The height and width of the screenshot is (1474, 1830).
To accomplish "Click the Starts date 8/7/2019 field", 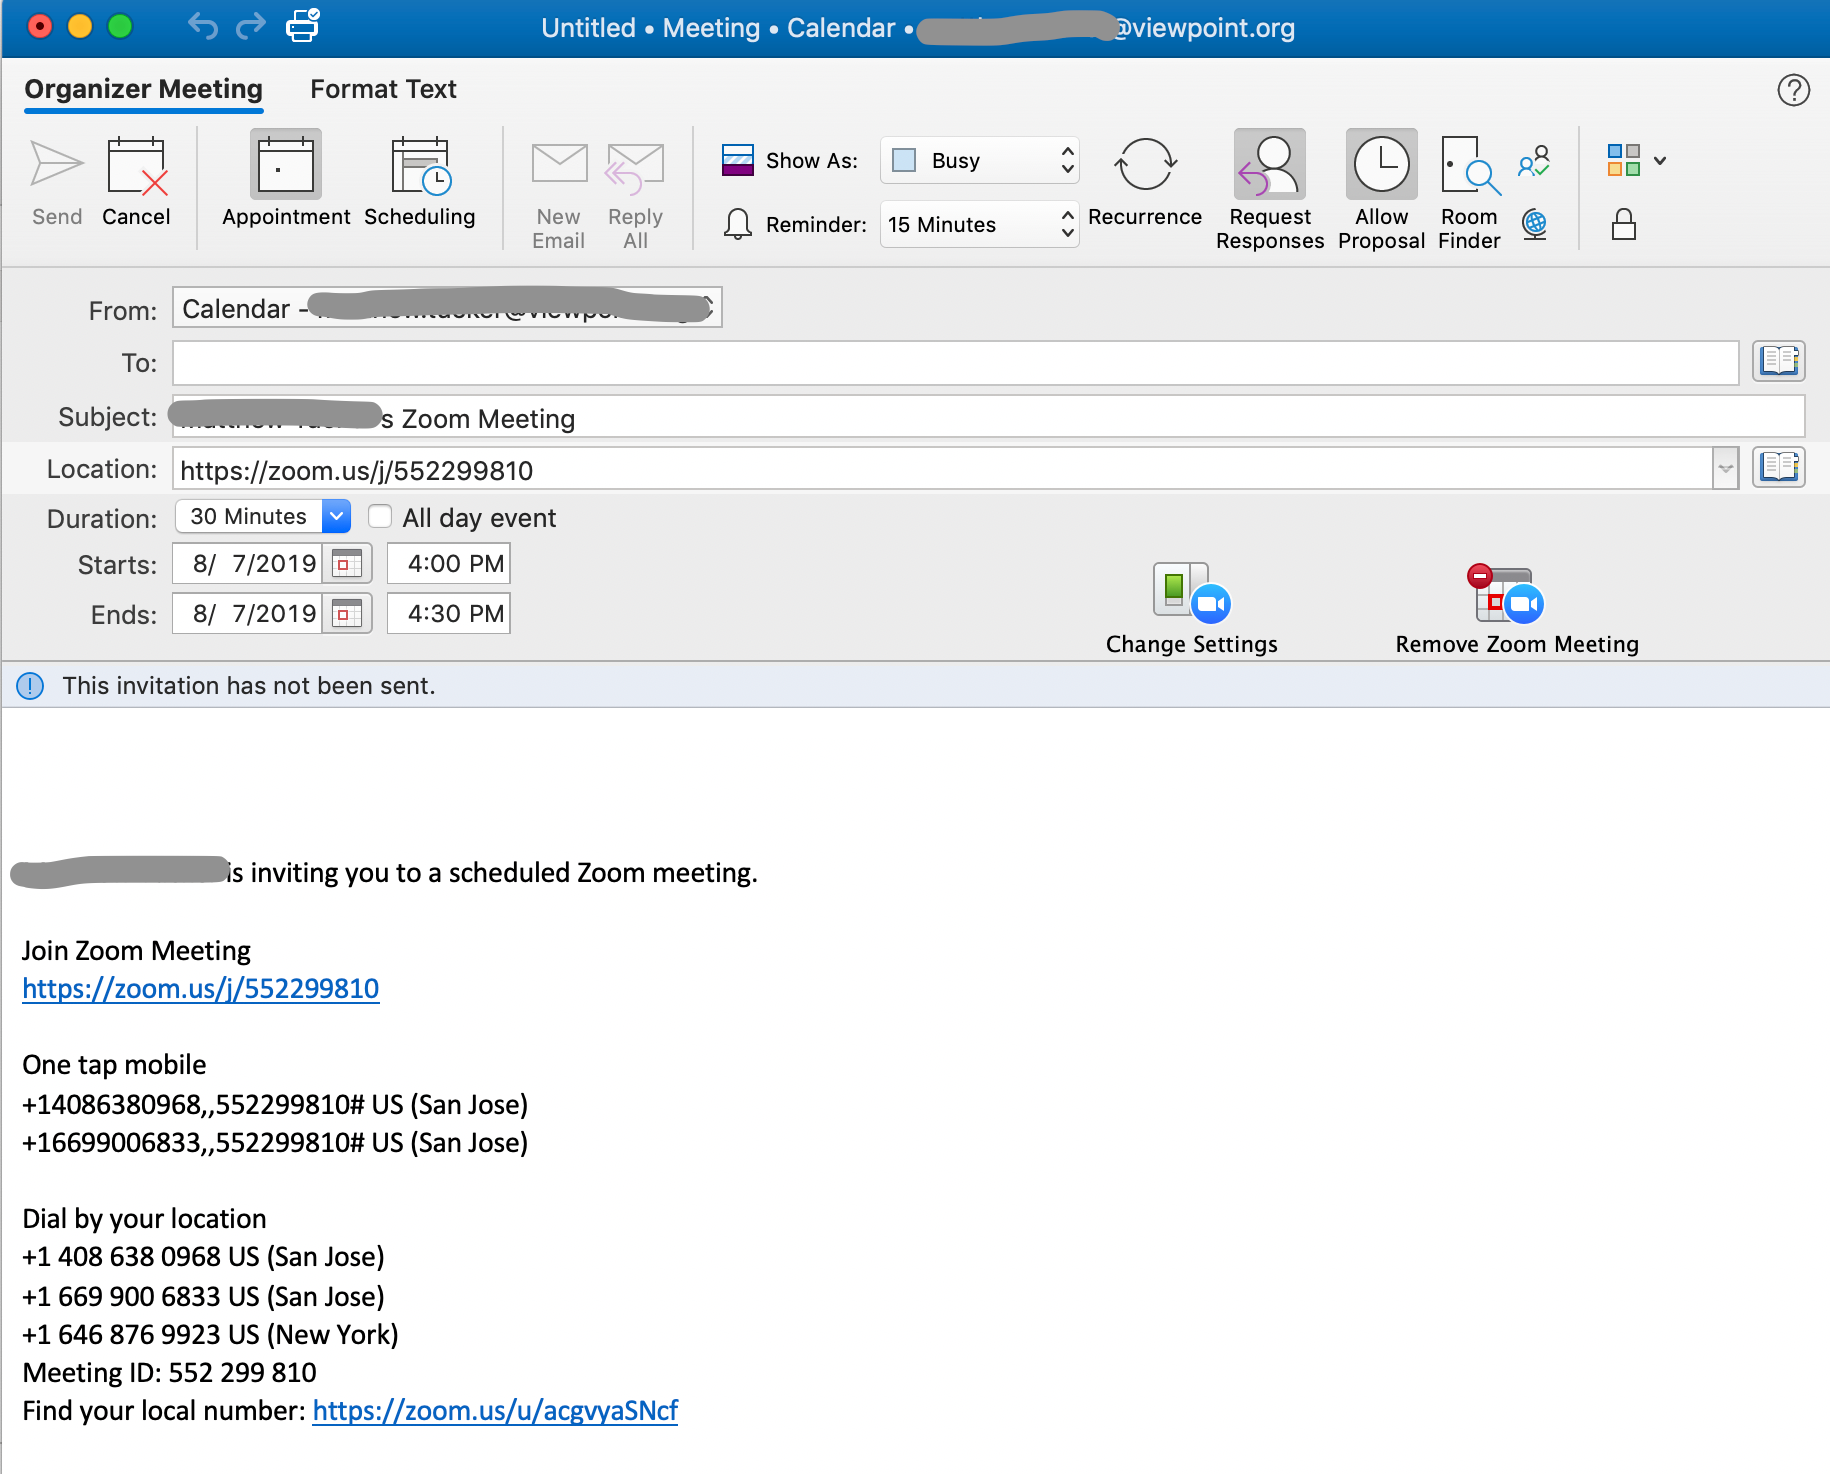I will coord(247,564).
